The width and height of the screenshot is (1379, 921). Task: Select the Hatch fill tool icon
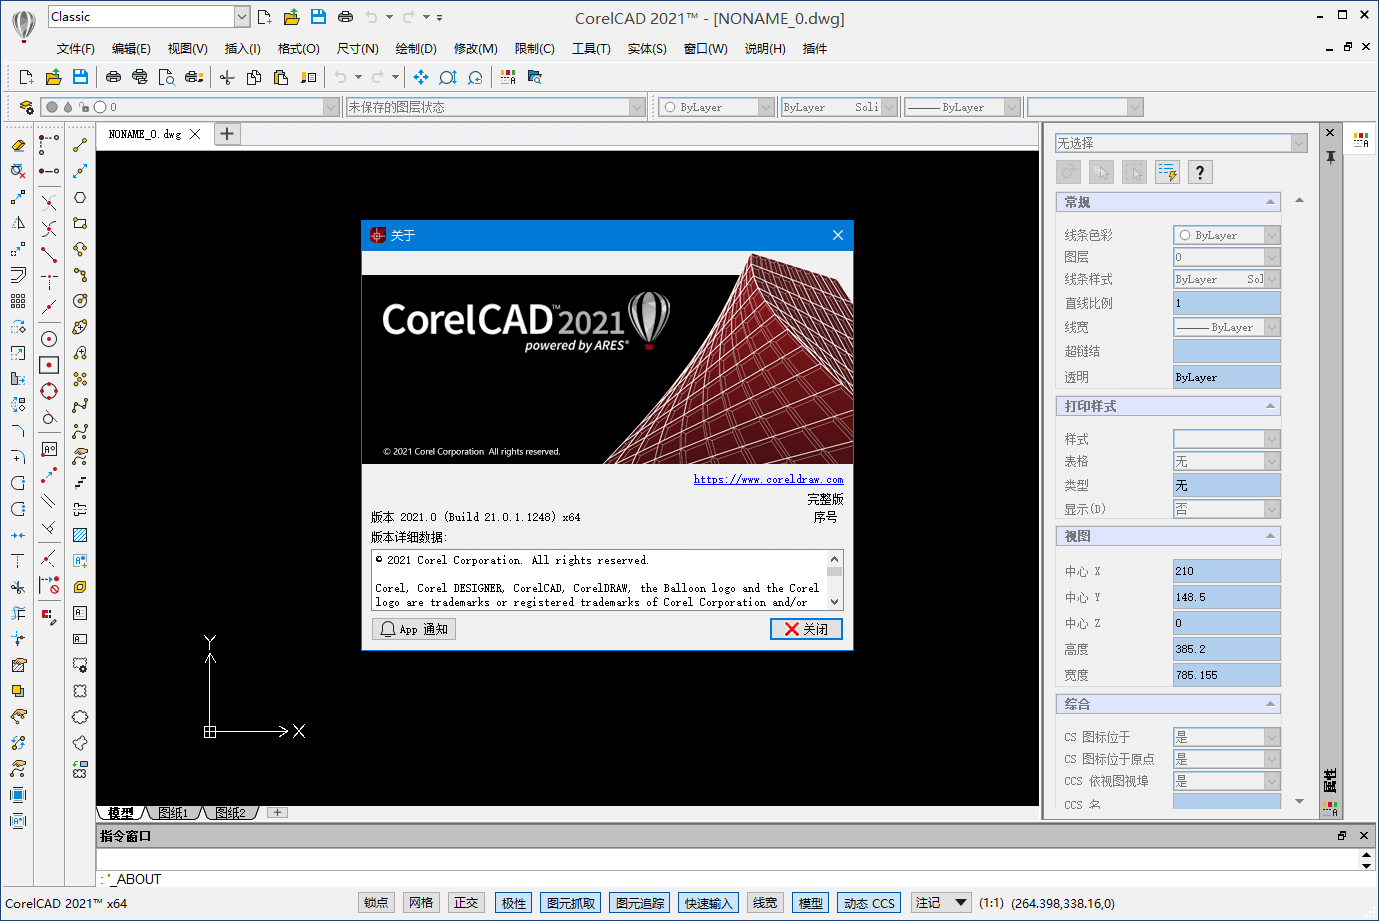[80, 535]
